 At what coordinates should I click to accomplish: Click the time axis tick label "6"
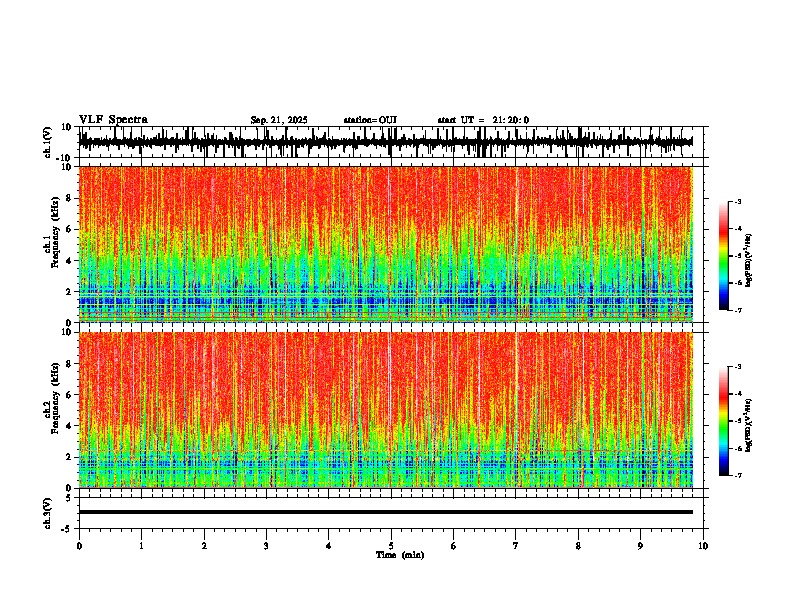(x=453, y=546)
